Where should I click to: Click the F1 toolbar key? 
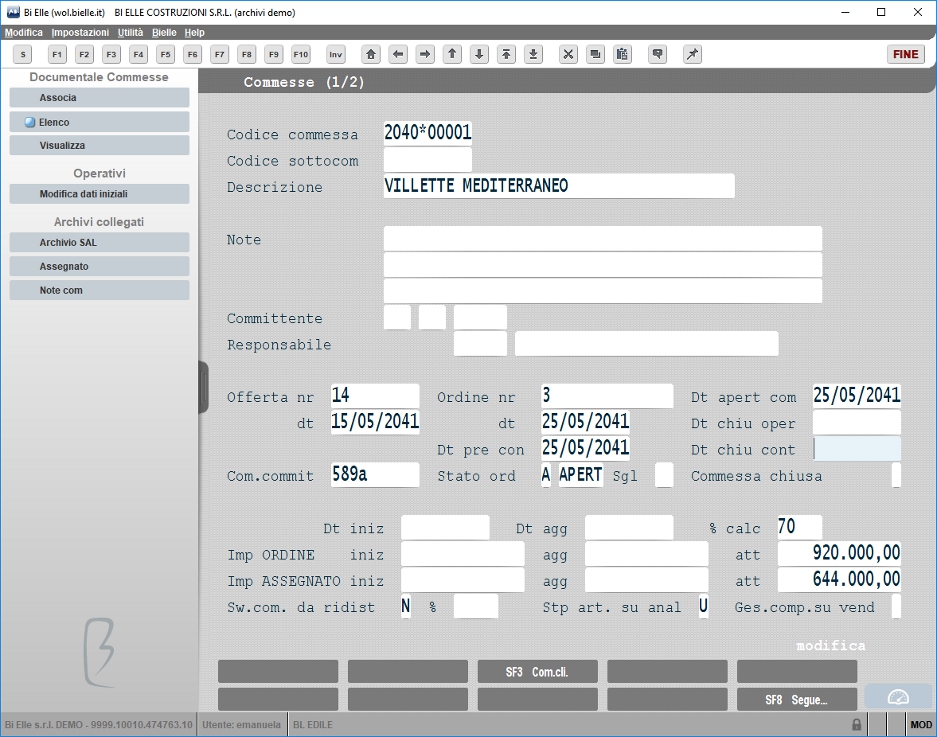coord(57,54)
